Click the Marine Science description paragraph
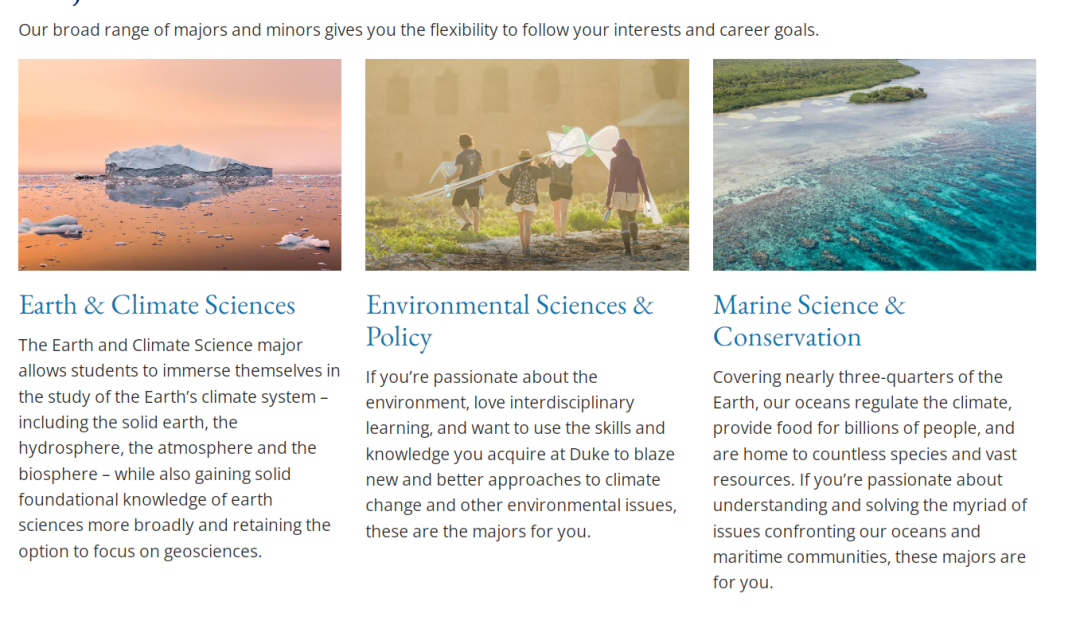 pos(870,479)
